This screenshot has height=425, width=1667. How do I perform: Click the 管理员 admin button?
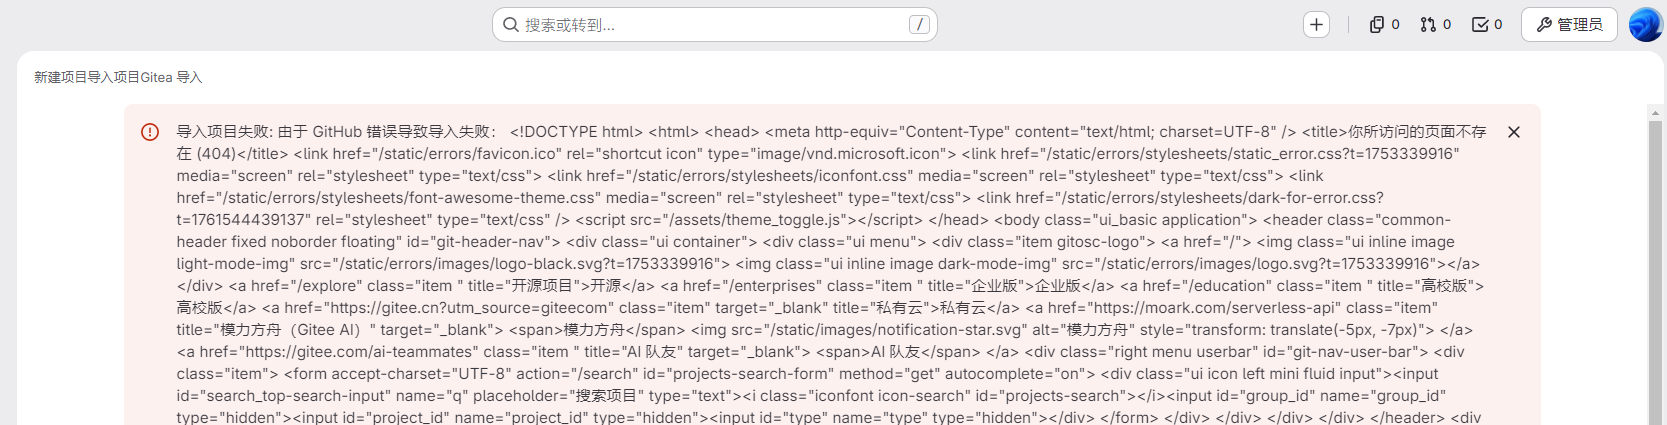point(1569,25)
